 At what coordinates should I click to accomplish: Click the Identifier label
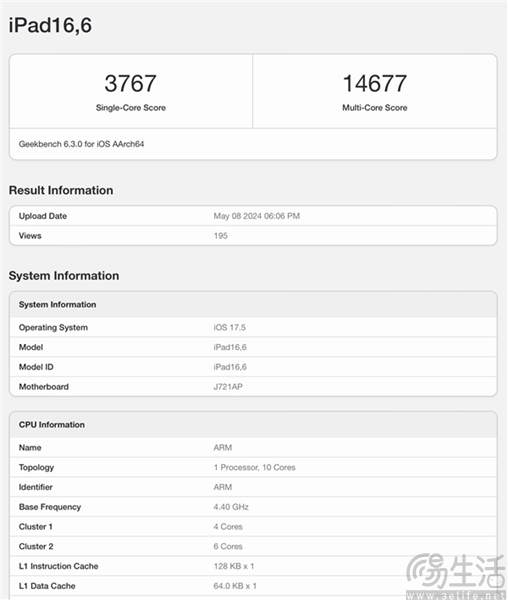[x=36, y=487]
